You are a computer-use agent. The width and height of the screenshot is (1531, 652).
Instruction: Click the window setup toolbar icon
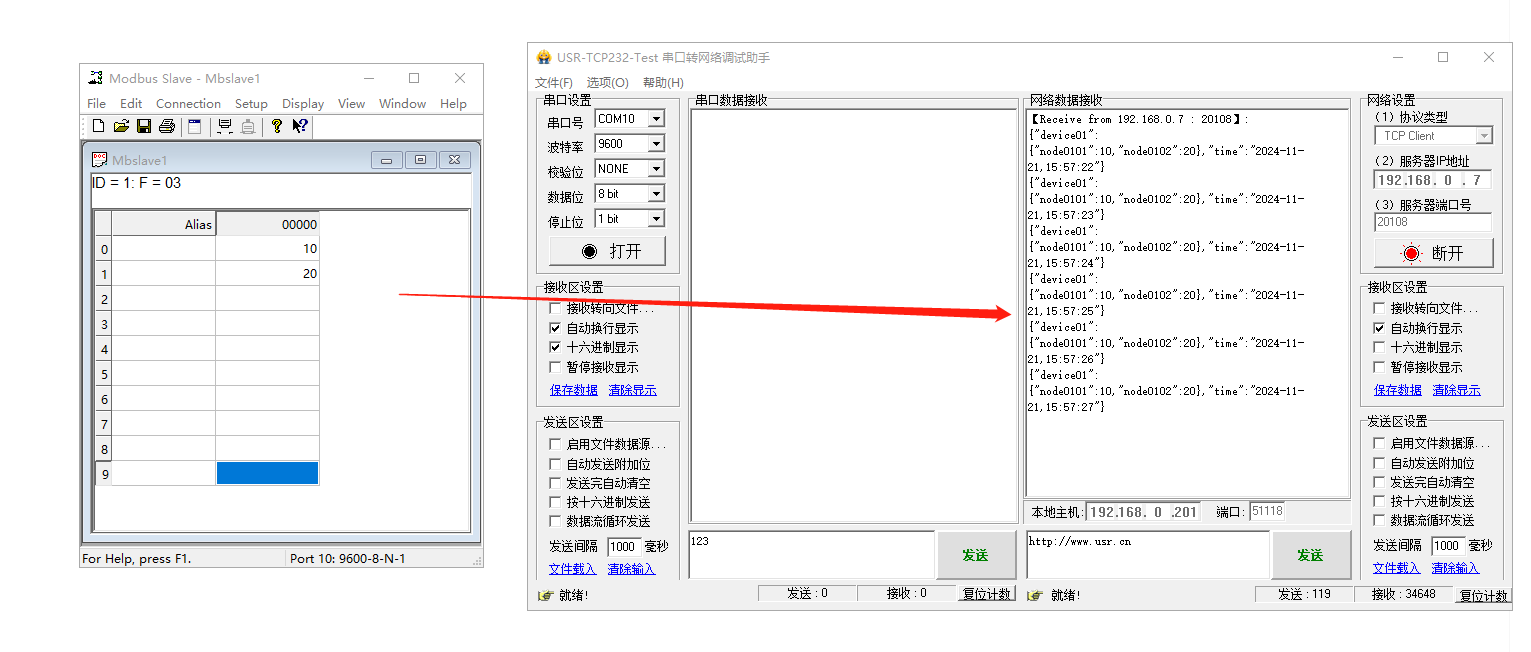(x=195, y=126)
